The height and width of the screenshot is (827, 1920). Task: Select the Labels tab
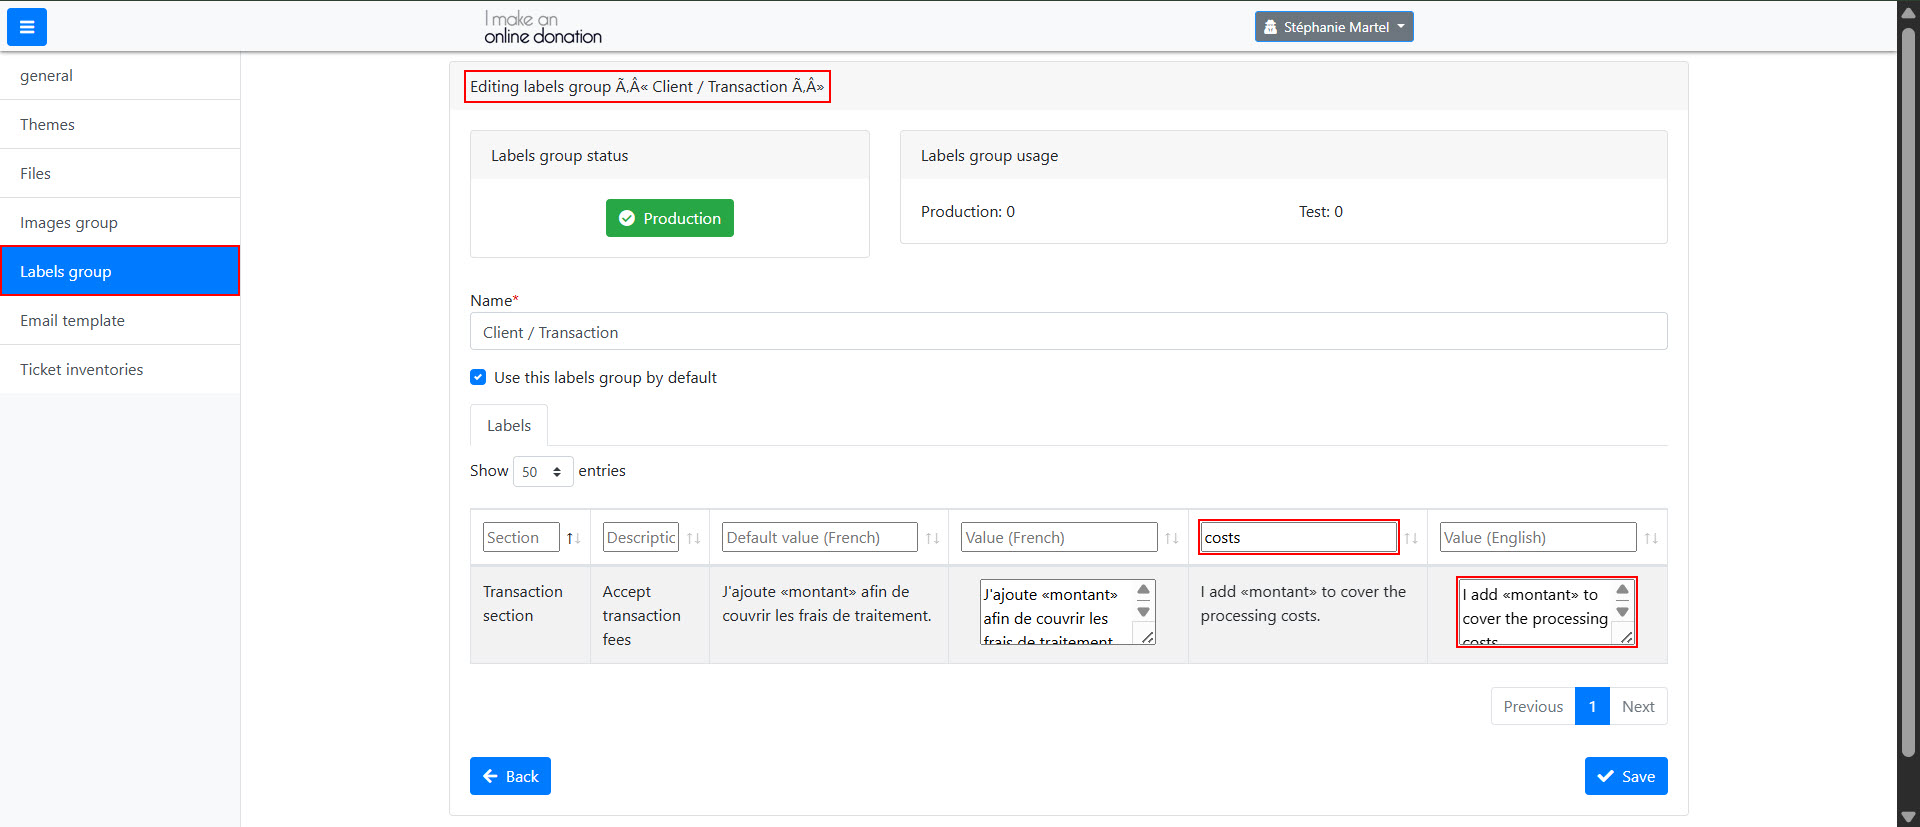[x=508, y=425]
